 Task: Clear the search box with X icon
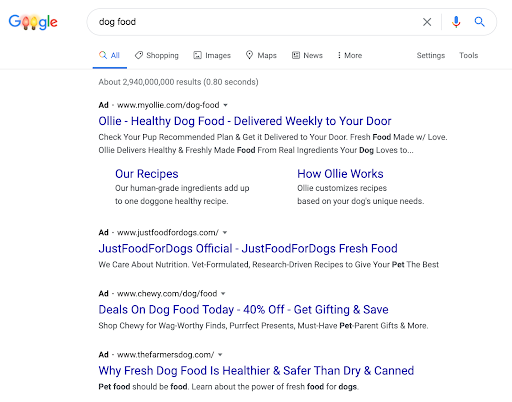pyautogui.click(x=427, y=22)
